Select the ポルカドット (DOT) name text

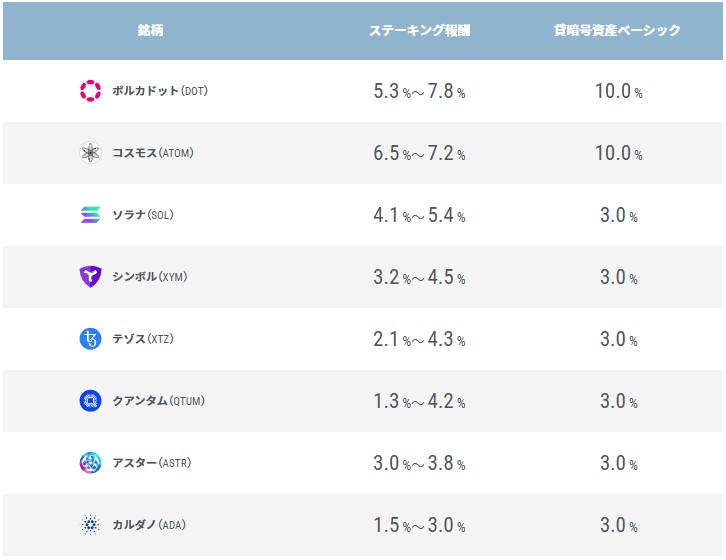pyautogui.click(x=160, y=91)
